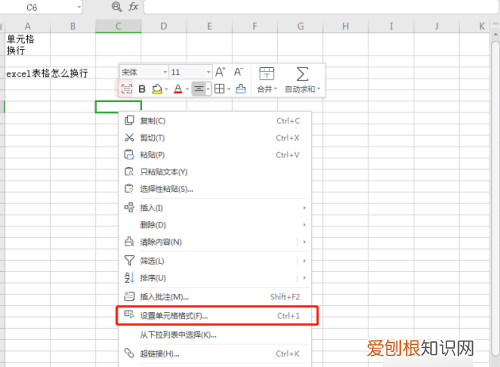This screenshot has height=367, width=500.
Task: Select column G header
Action: click(300, 26)
